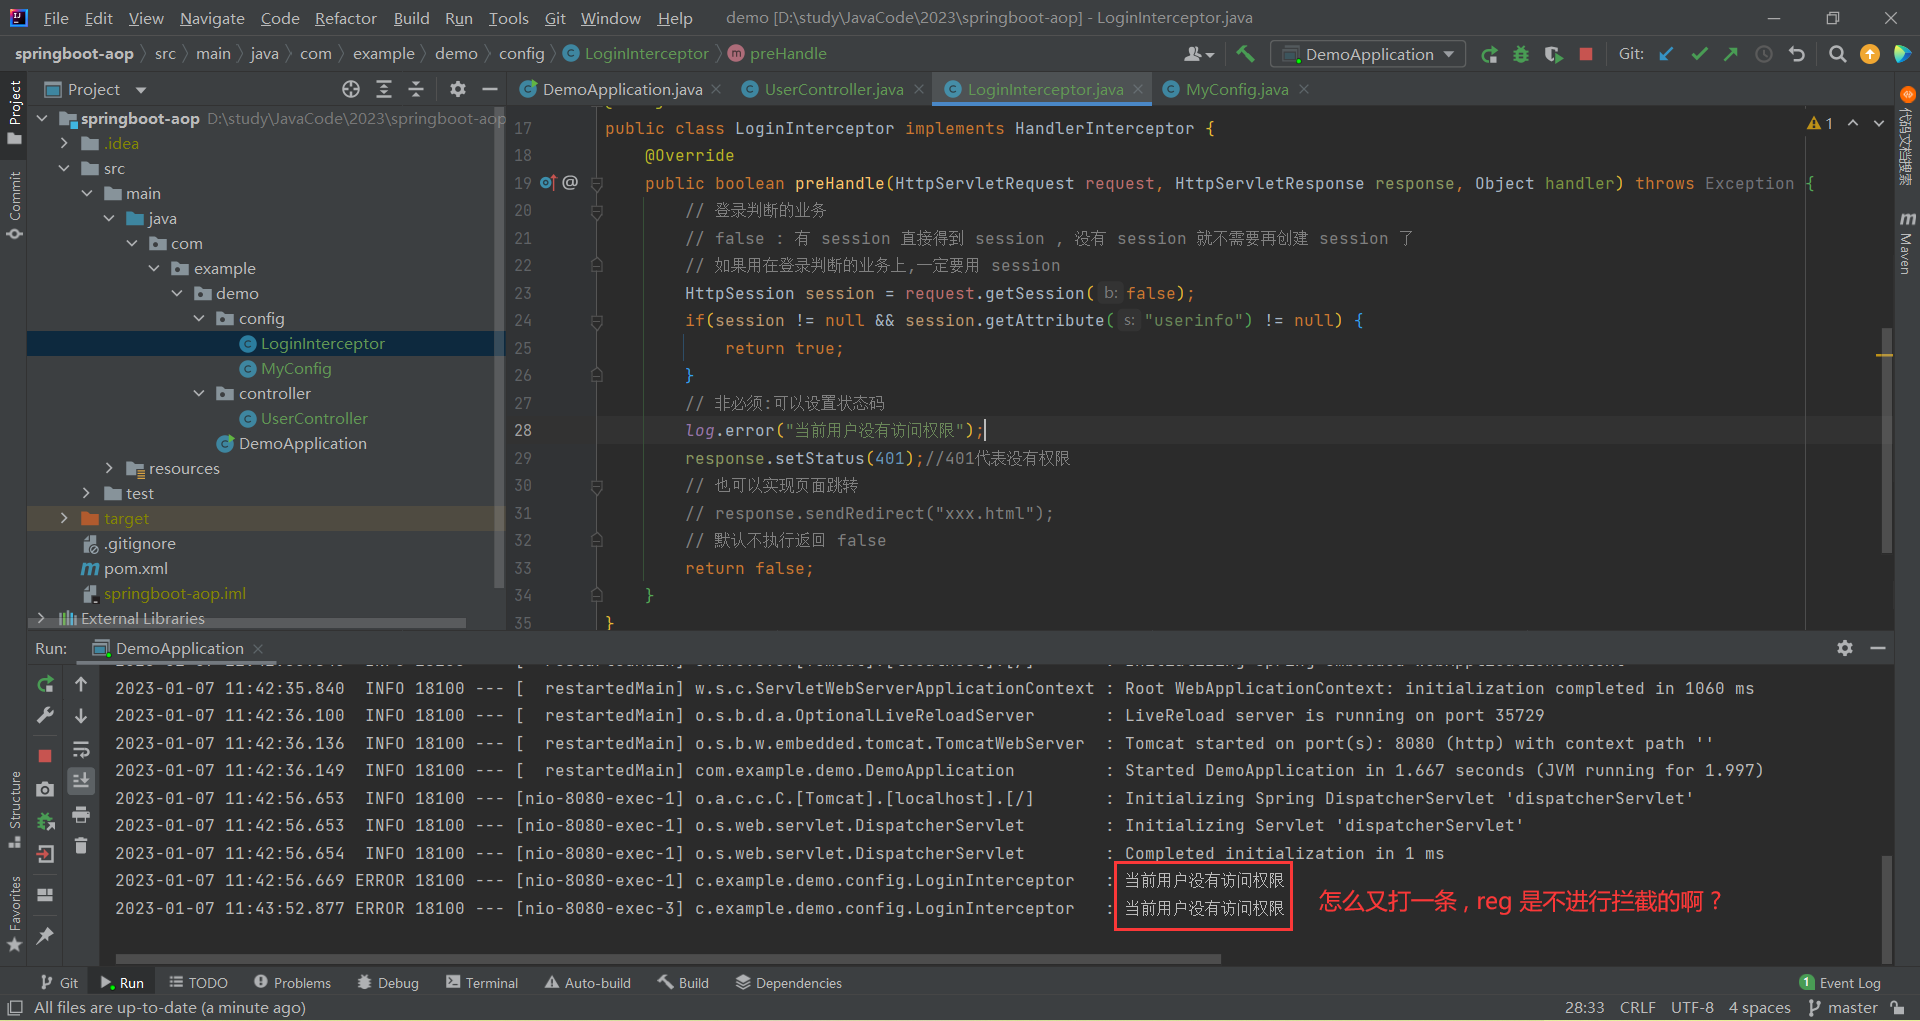This screenshot has height=1021, width=1920.
Task: Click UTF-8 encoding in status bar
Action: (x=1692, y=1008)
